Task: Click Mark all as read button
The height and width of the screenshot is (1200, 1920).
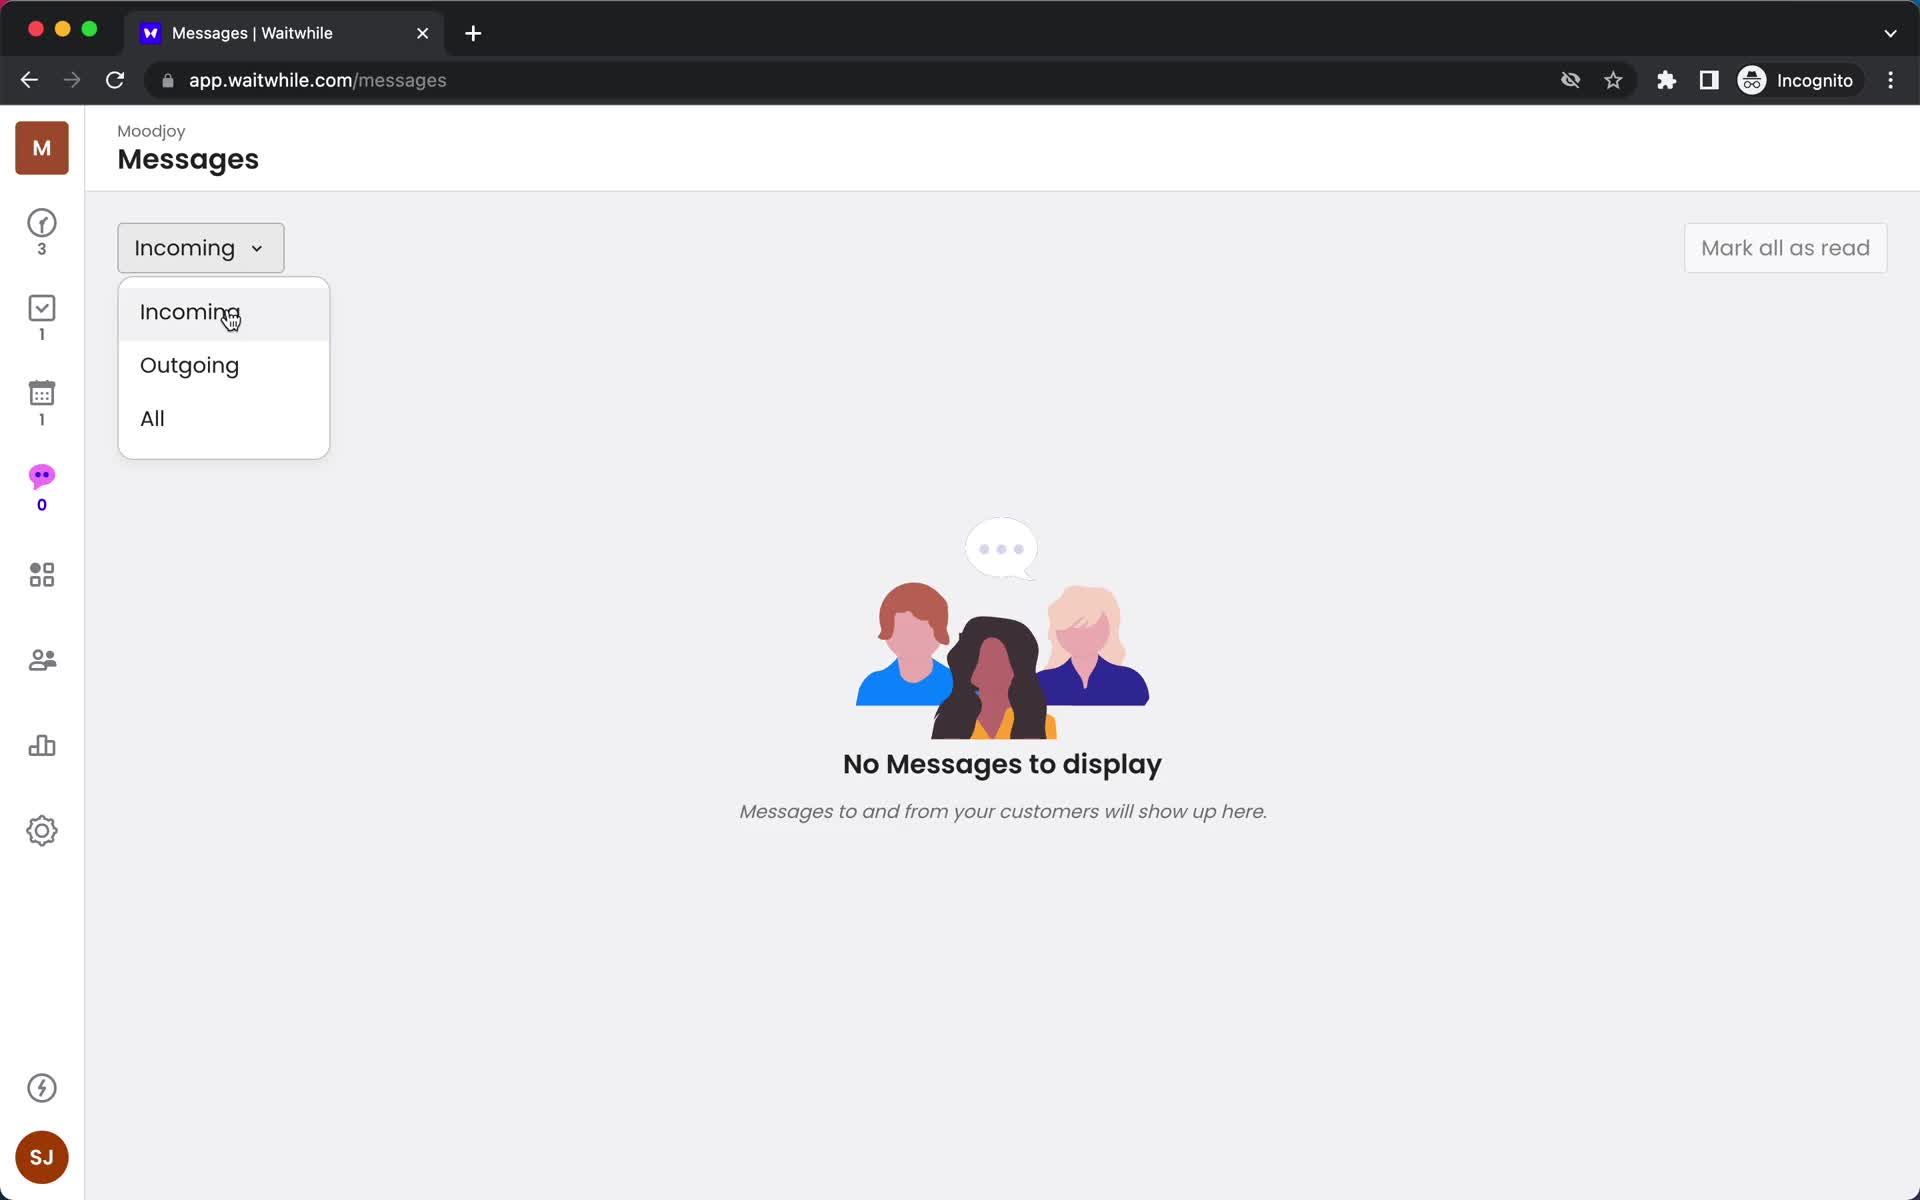Action: pos(1785,247)
